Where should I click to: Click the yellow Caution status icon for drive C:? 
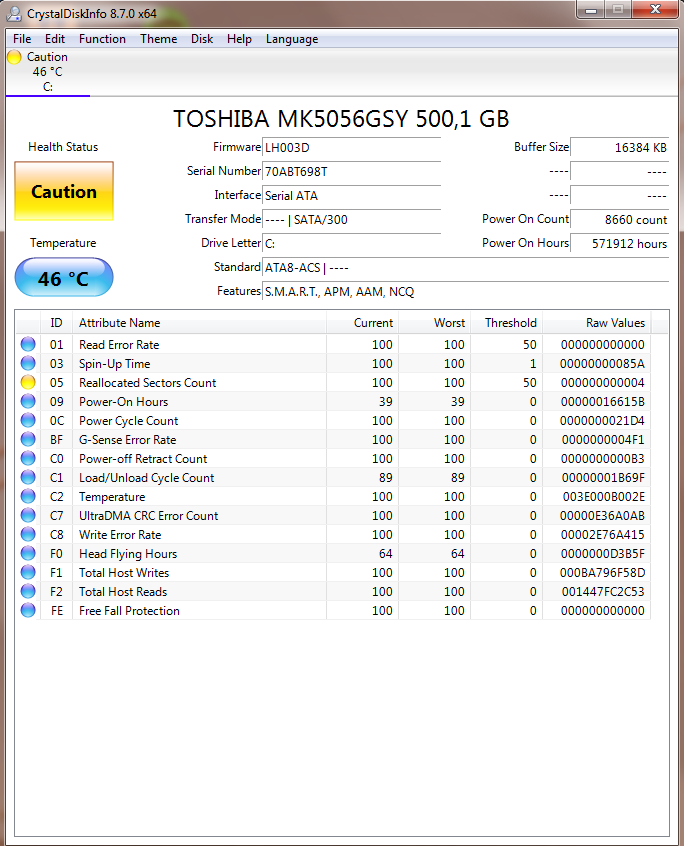point(15,57)
